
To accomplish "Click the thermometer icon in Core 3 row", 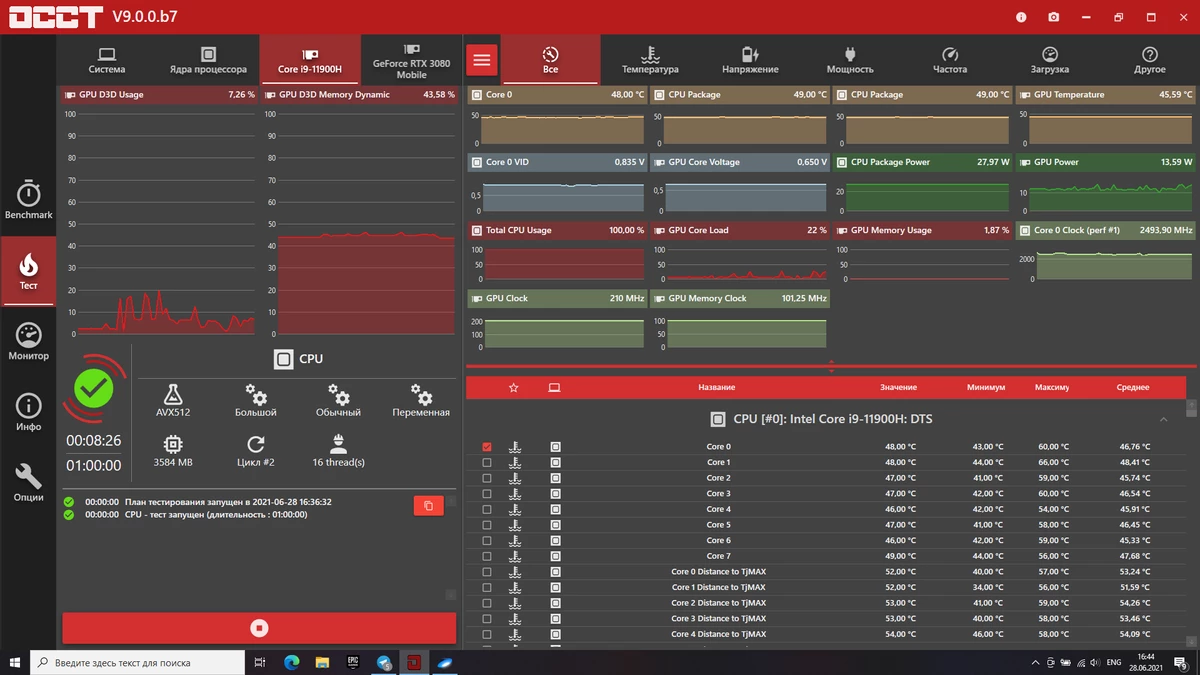I will click(x=515, y=494).
